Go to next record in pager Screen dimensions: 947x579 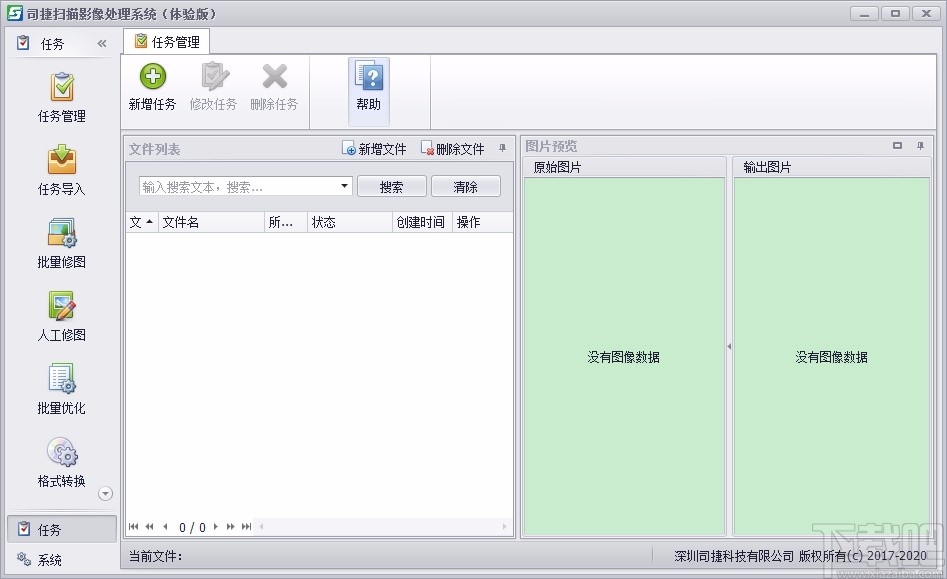coord(216,527)
